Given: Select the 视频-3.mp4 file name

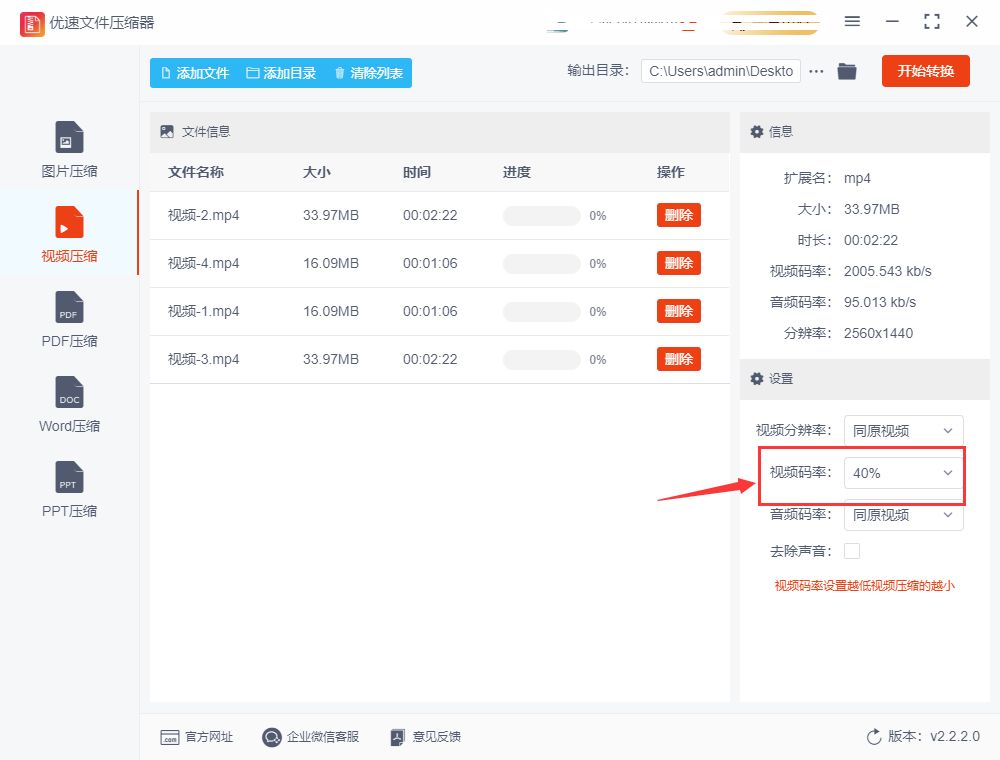Looking at the screenshot, I should click(203, 360).
